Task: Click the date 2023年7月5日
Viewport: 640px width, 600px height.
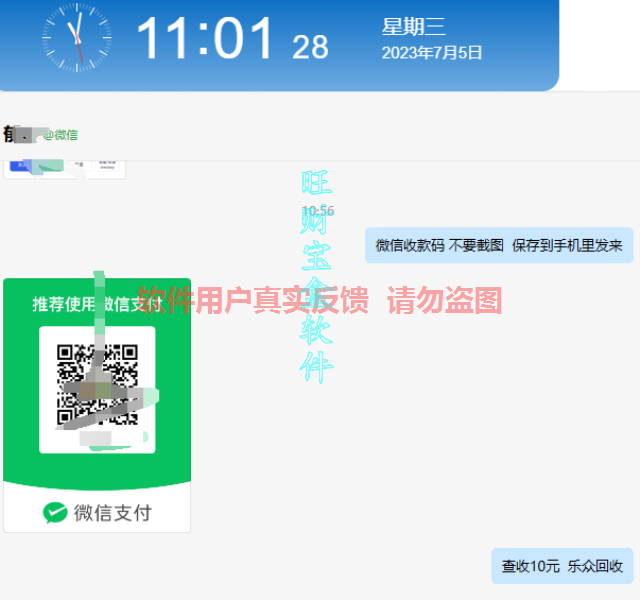Action: pyautogui.click(x=431, y=53)
